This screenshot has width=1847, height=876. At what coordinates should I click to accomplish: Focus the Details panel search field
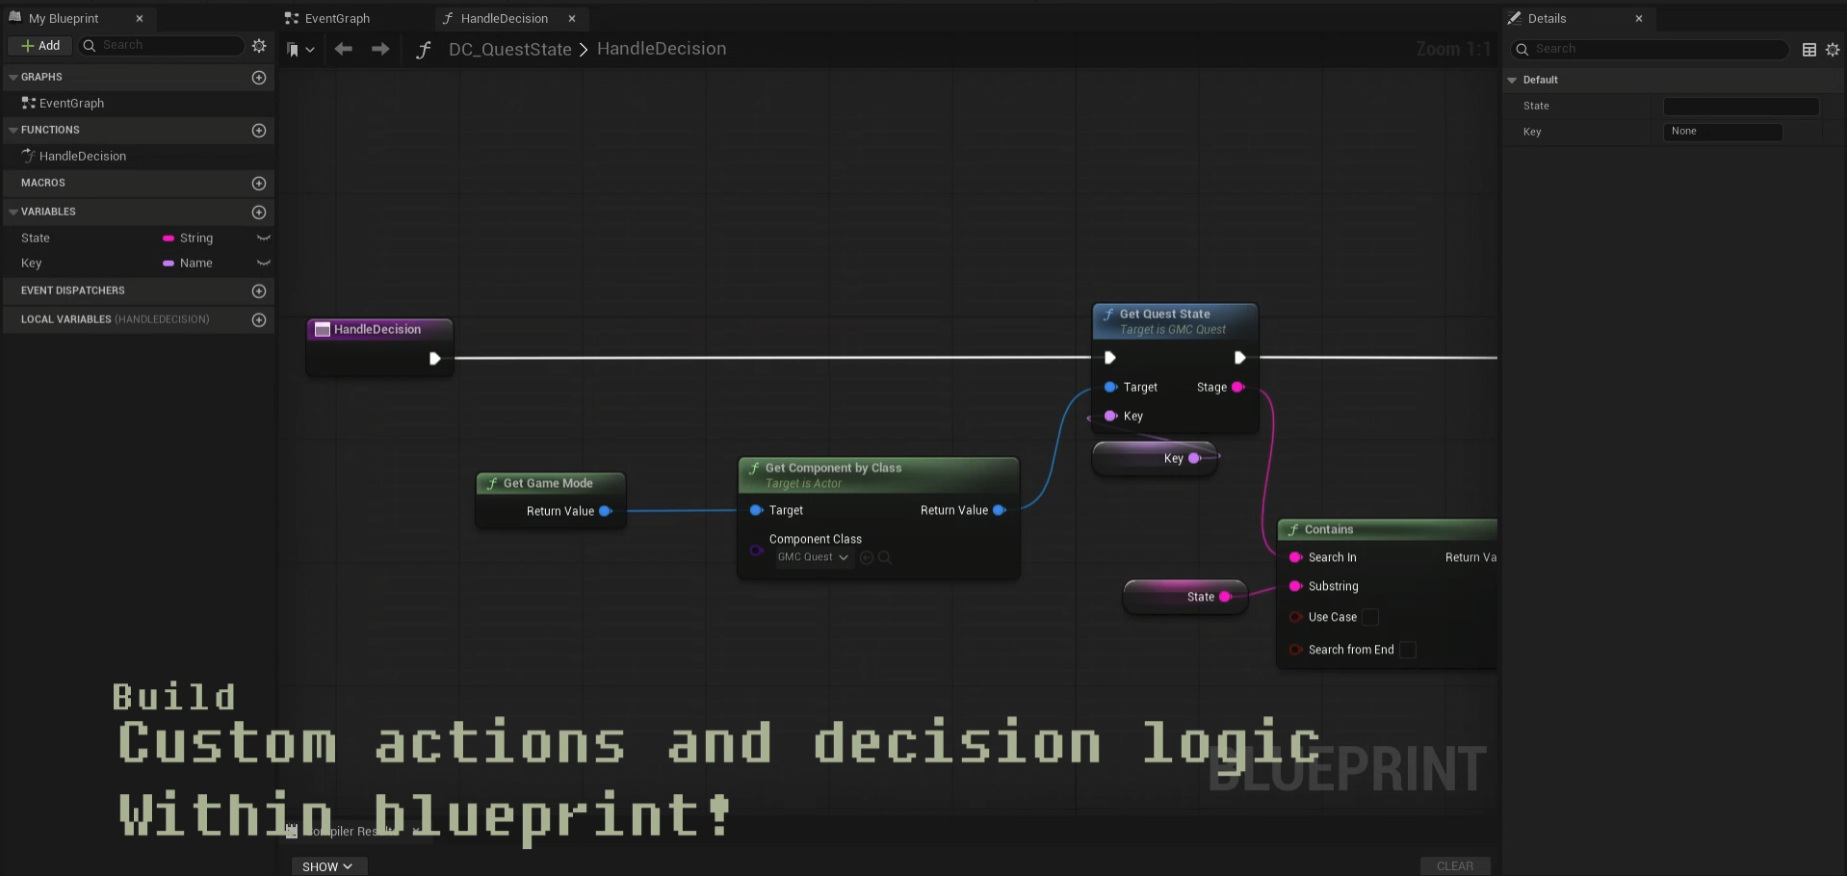[x=1651, y=49]
